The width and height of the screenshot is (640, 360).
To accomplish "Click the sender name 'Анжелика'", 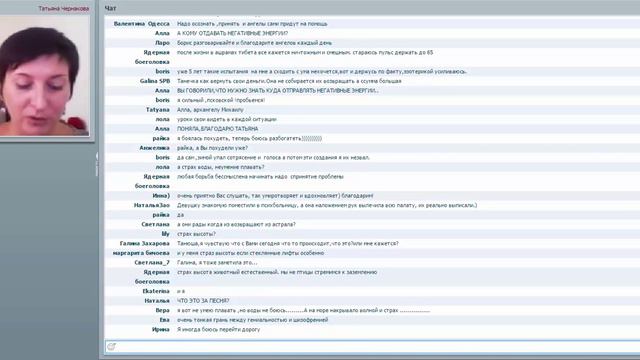I will coord(154,148).
